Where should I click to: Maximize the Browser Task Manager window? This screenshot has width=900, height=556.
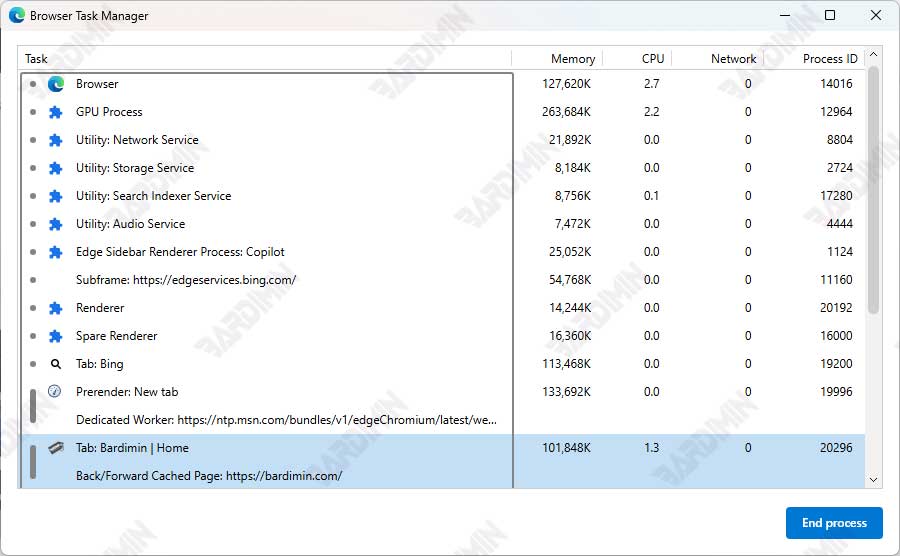coord(830,15)
